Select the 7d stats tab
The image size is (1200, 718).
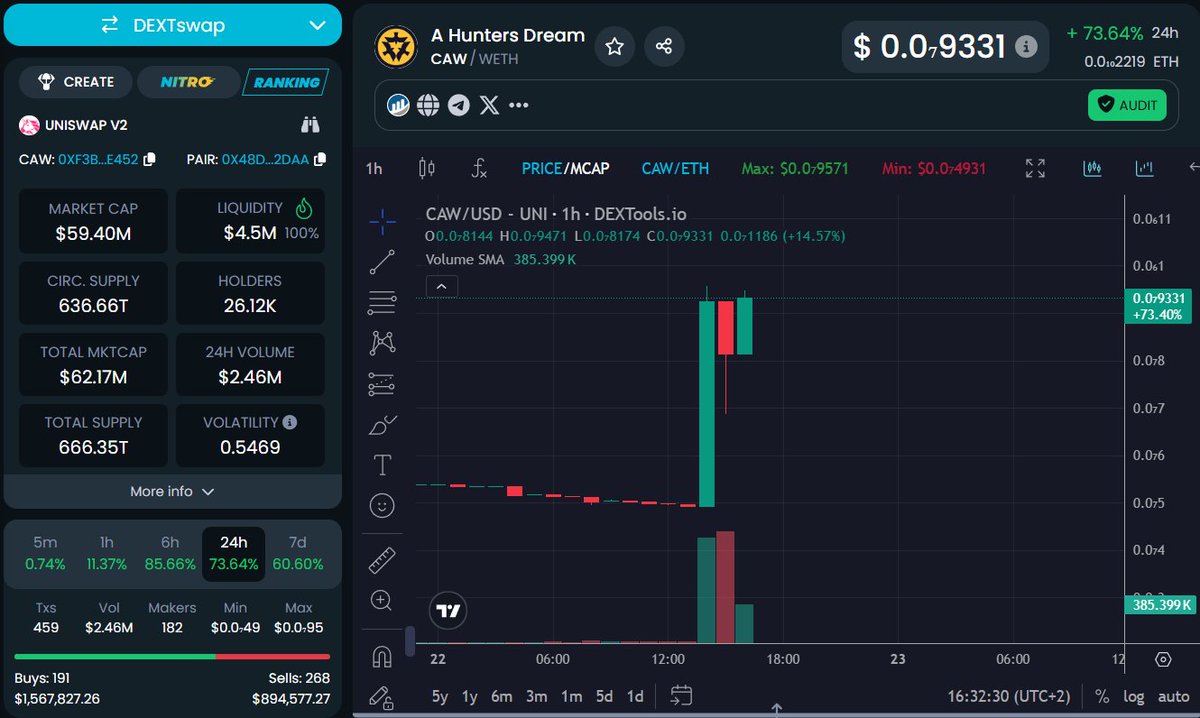point(298,553)
